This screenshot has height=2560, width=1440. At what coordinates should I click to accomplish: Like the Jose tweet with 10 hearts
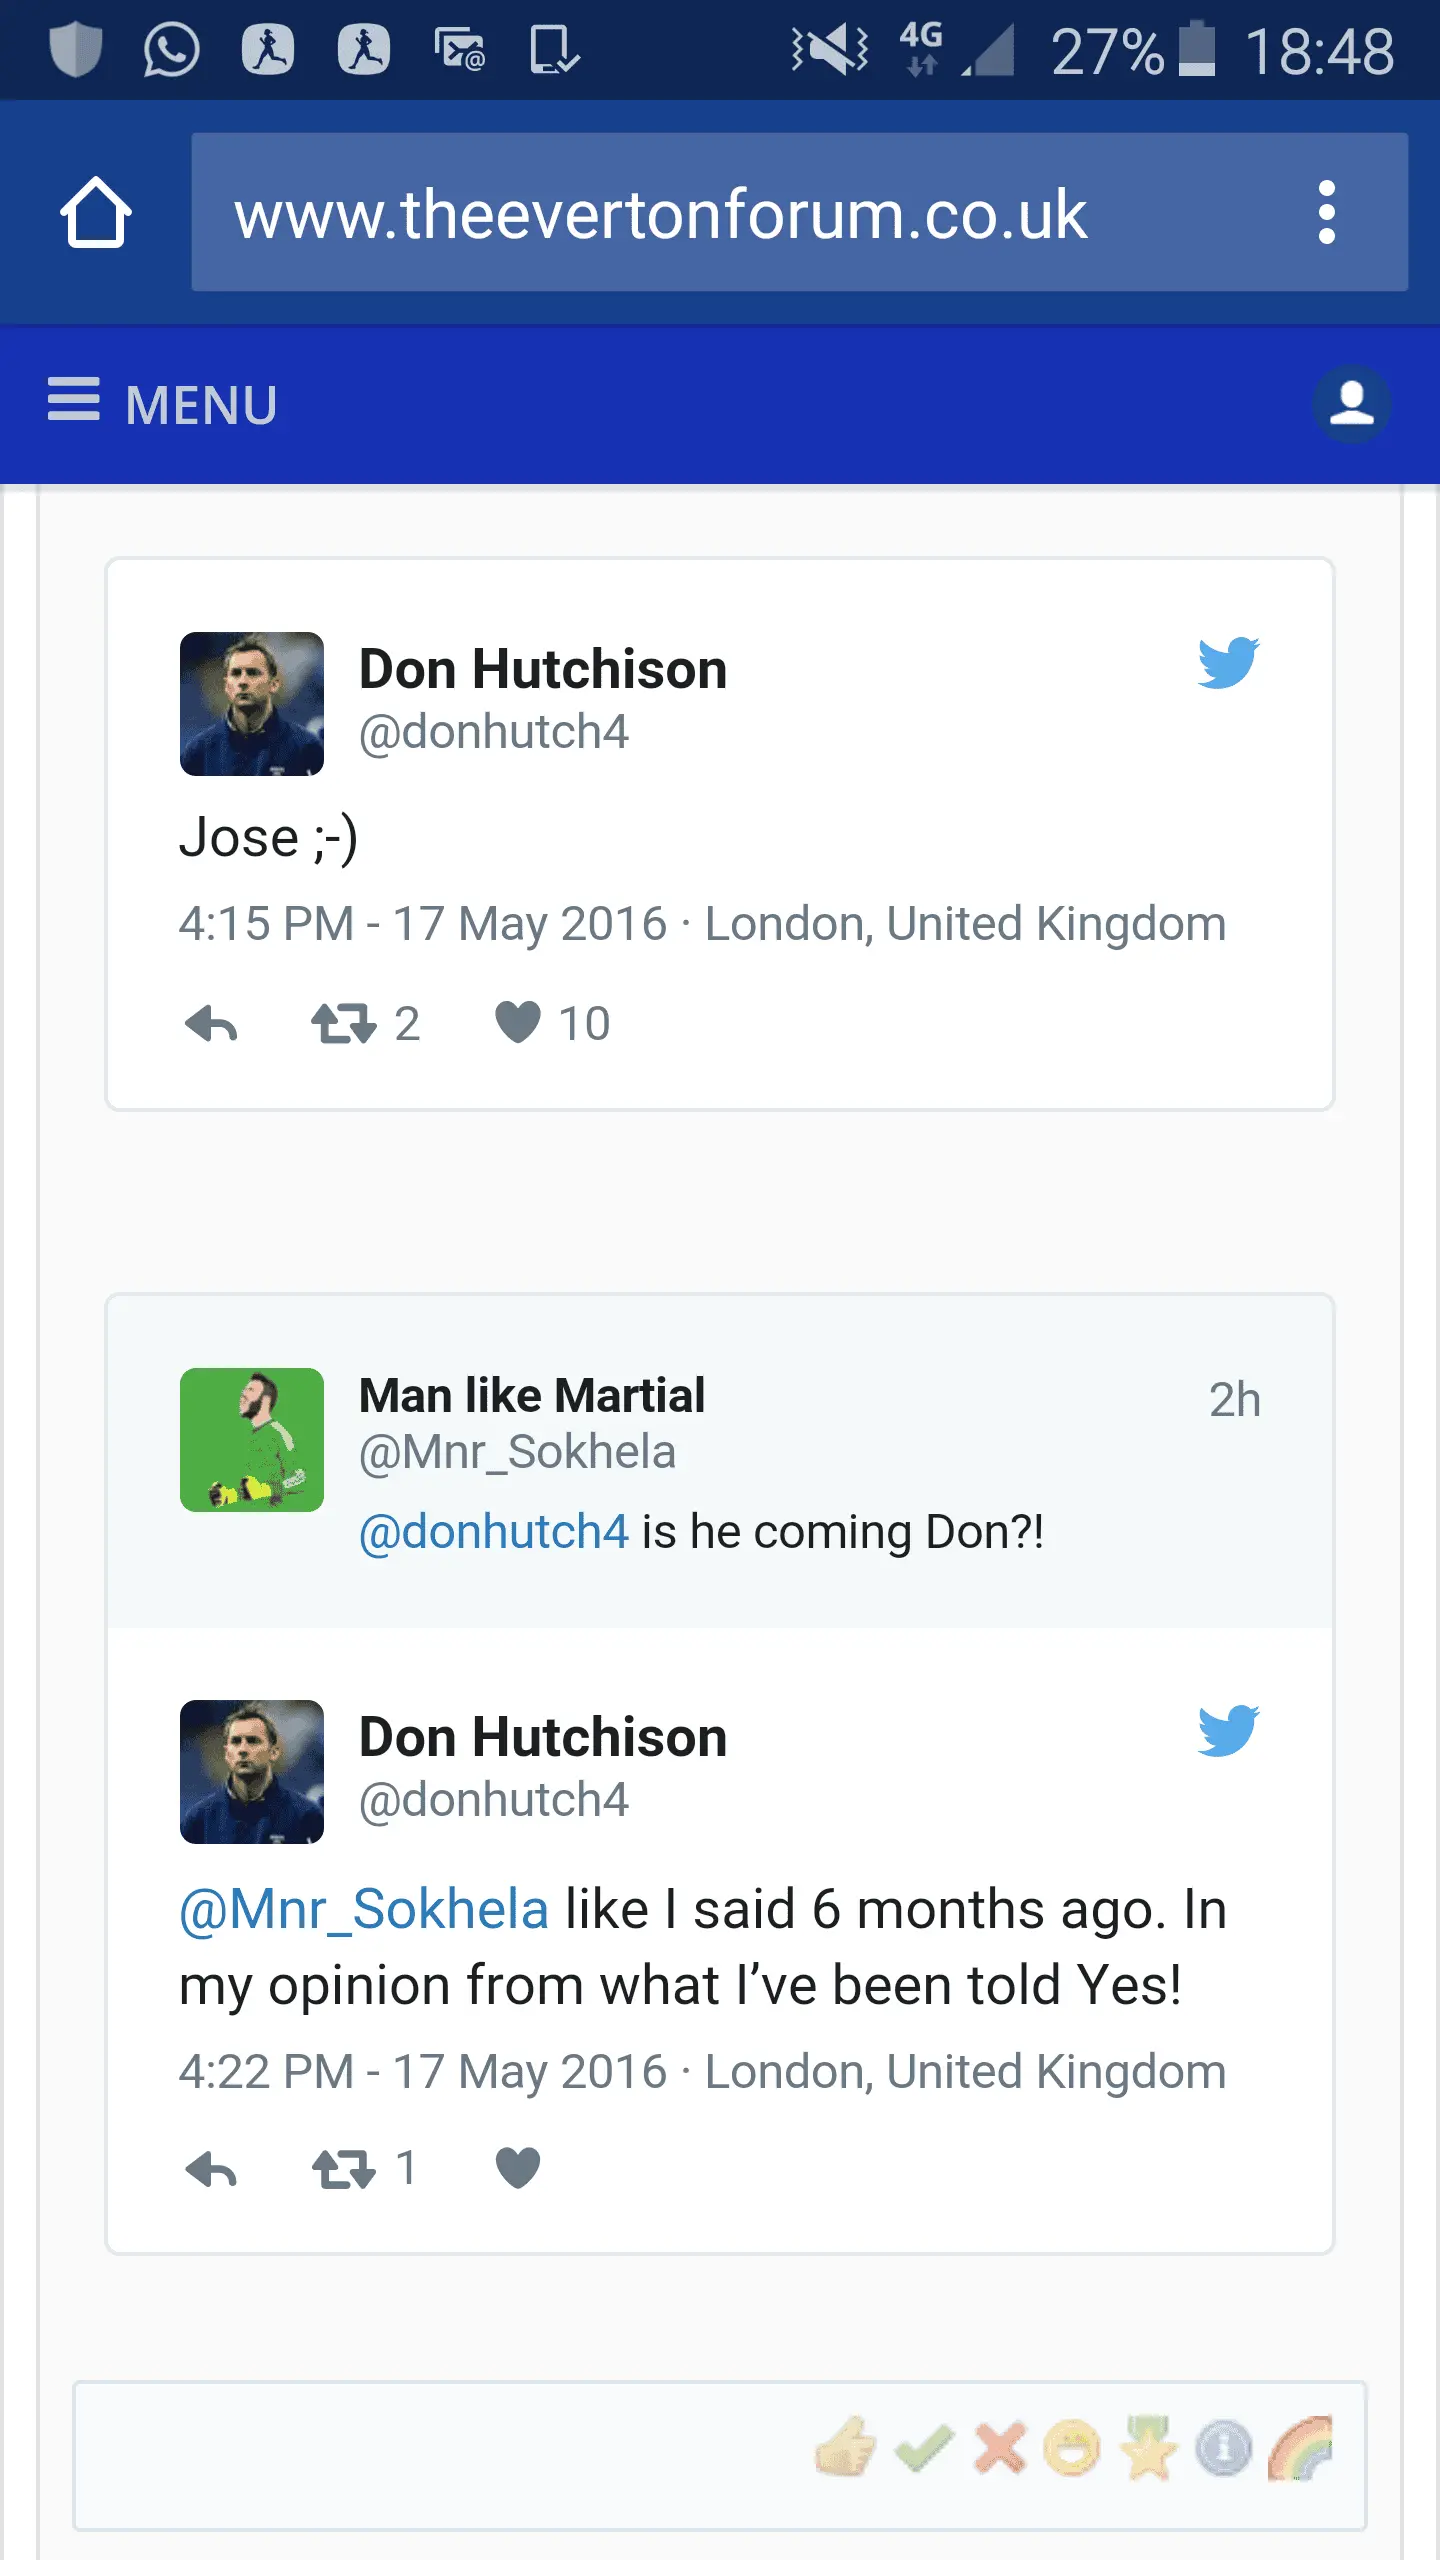518,1022
